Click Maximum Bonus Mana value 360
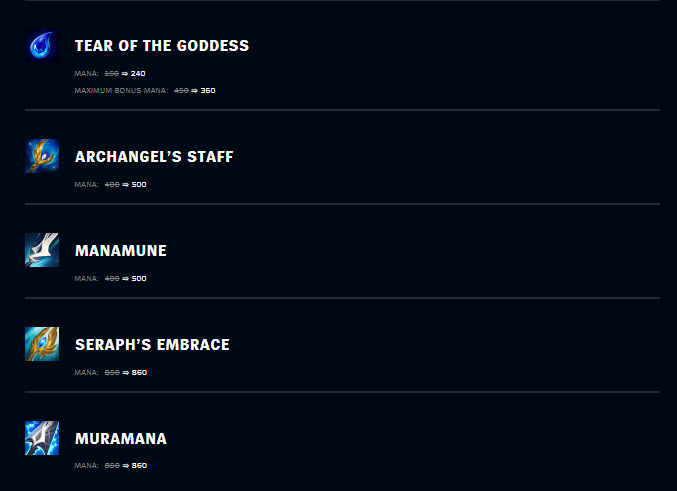The image size is (677, 491). (x=208, y=91)
